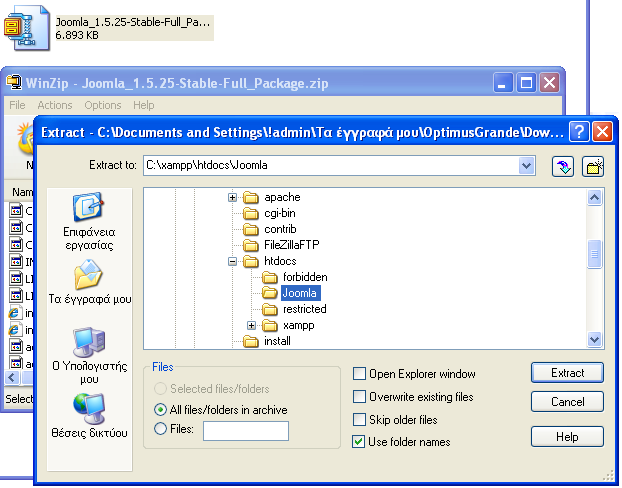Click the new folder icon beside Extract to
This screenshot has width=622, height=488.
[x=593, y=166]
